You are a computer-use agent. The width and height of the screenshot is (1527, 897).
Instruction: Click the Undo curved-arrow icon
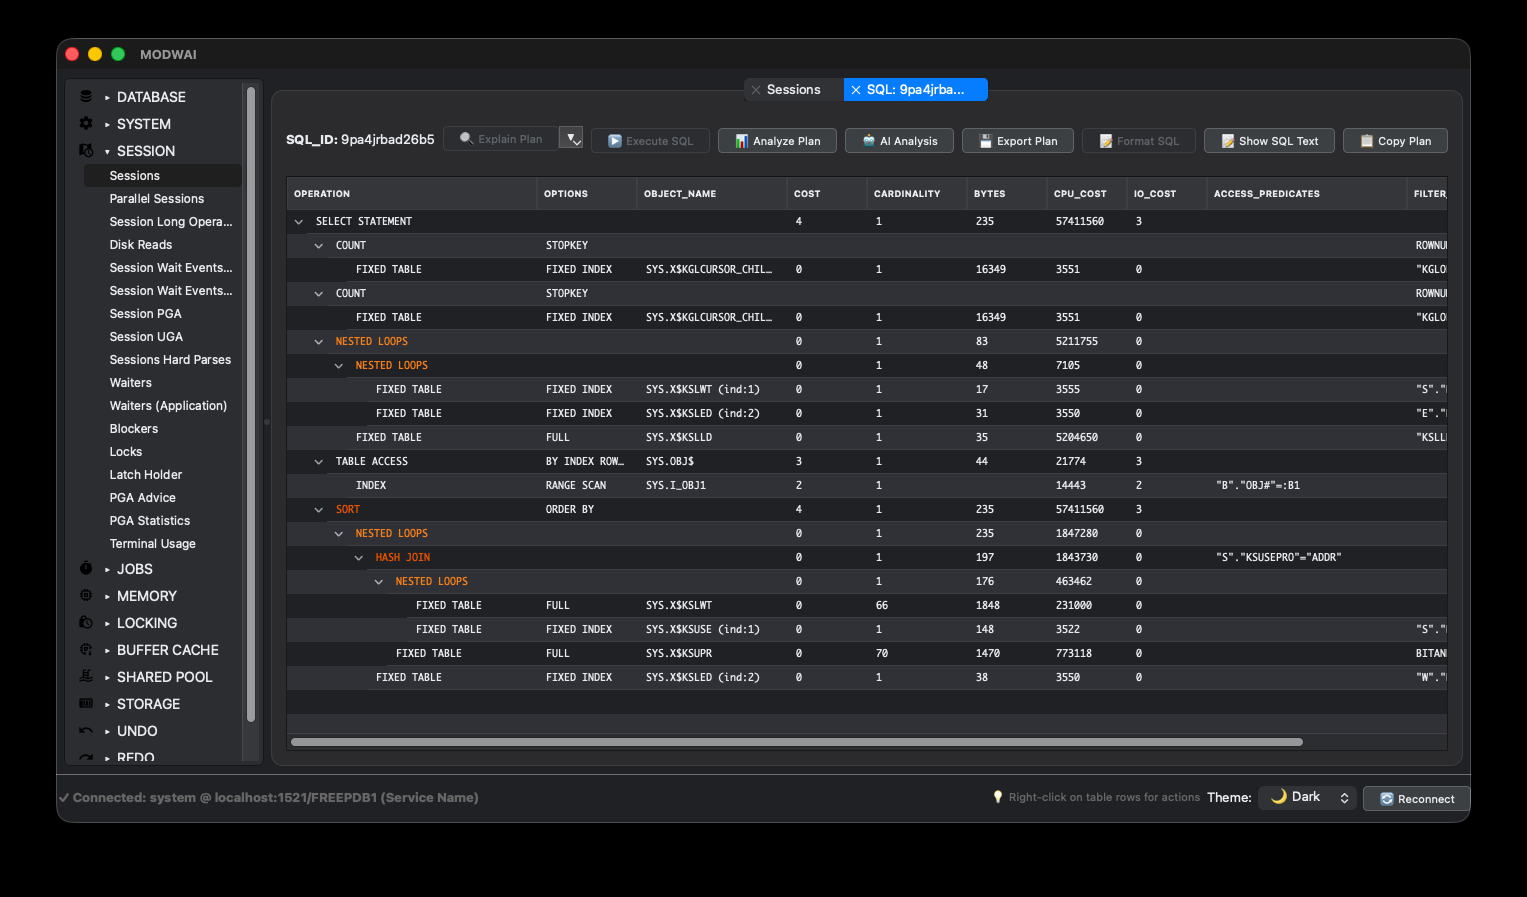tap(84, 730)
